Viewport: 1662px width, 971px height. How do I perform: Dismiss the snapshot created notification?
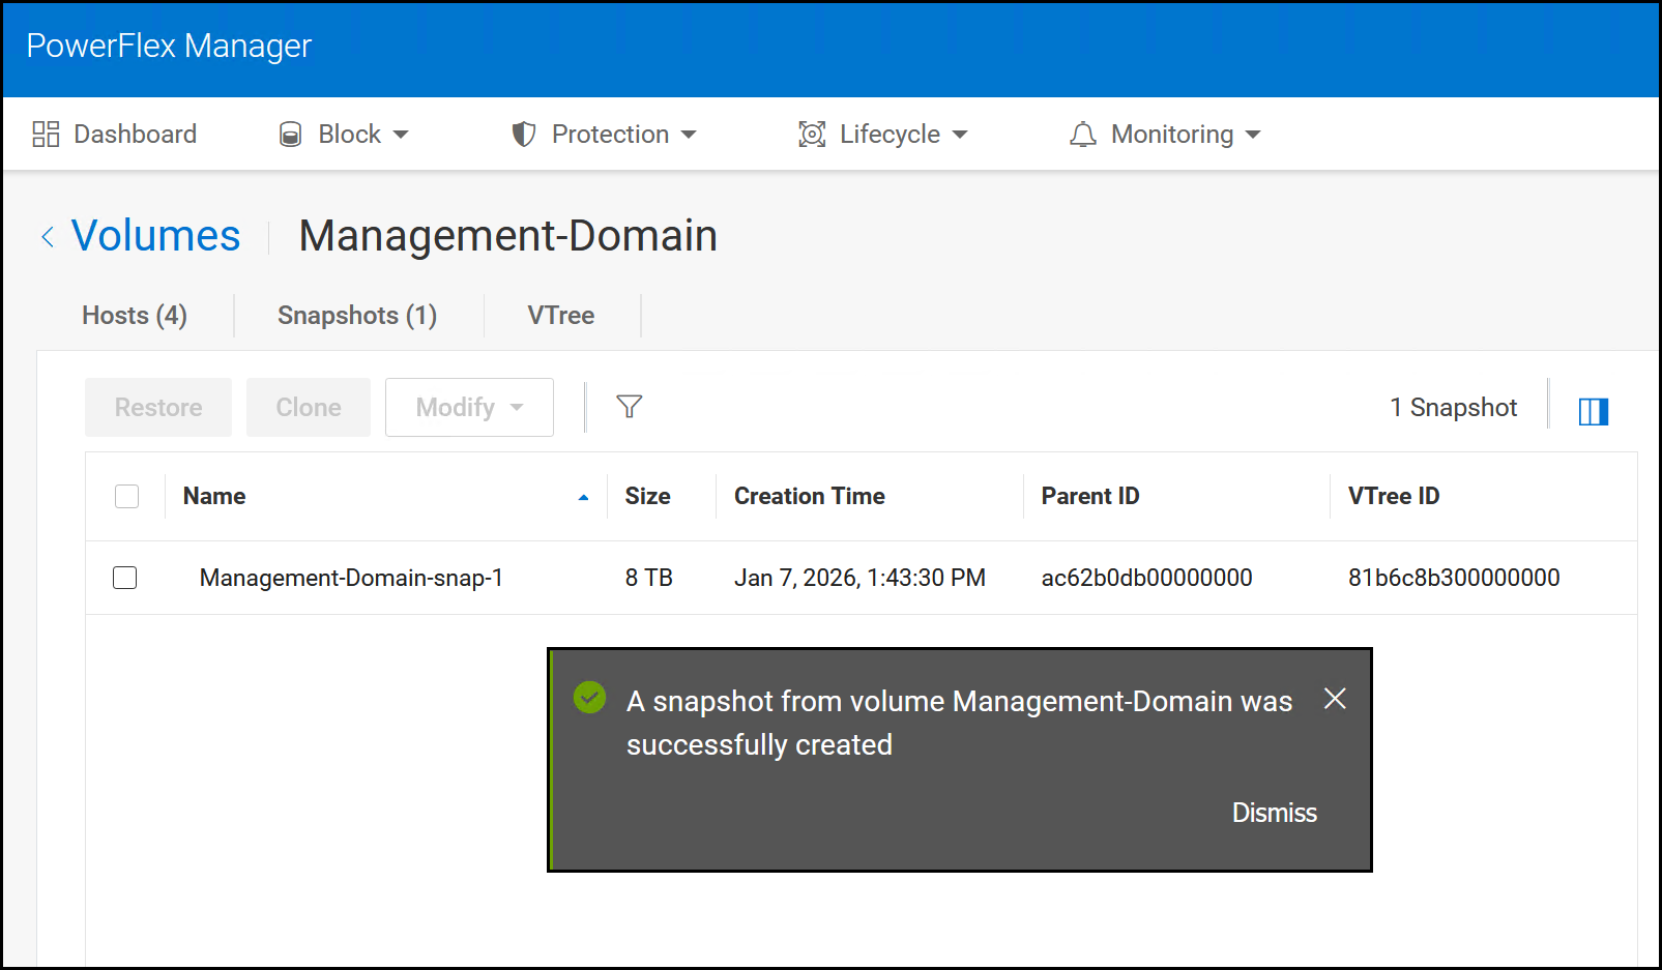[x=1274, y=813]
